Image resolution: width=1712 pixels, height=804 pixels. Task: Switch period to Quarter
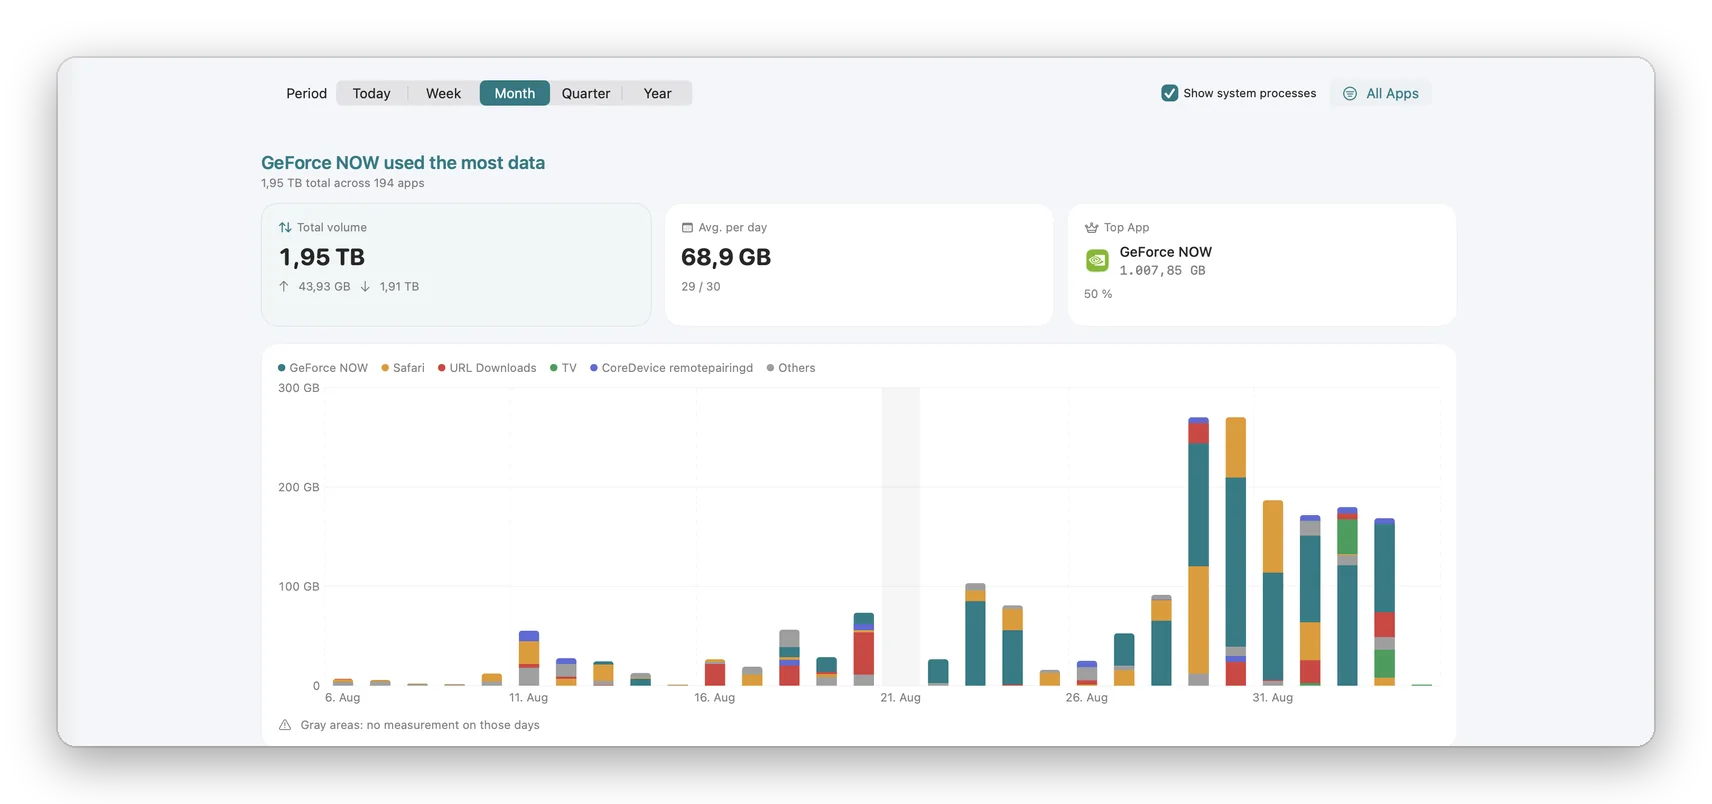coord(586,93)
